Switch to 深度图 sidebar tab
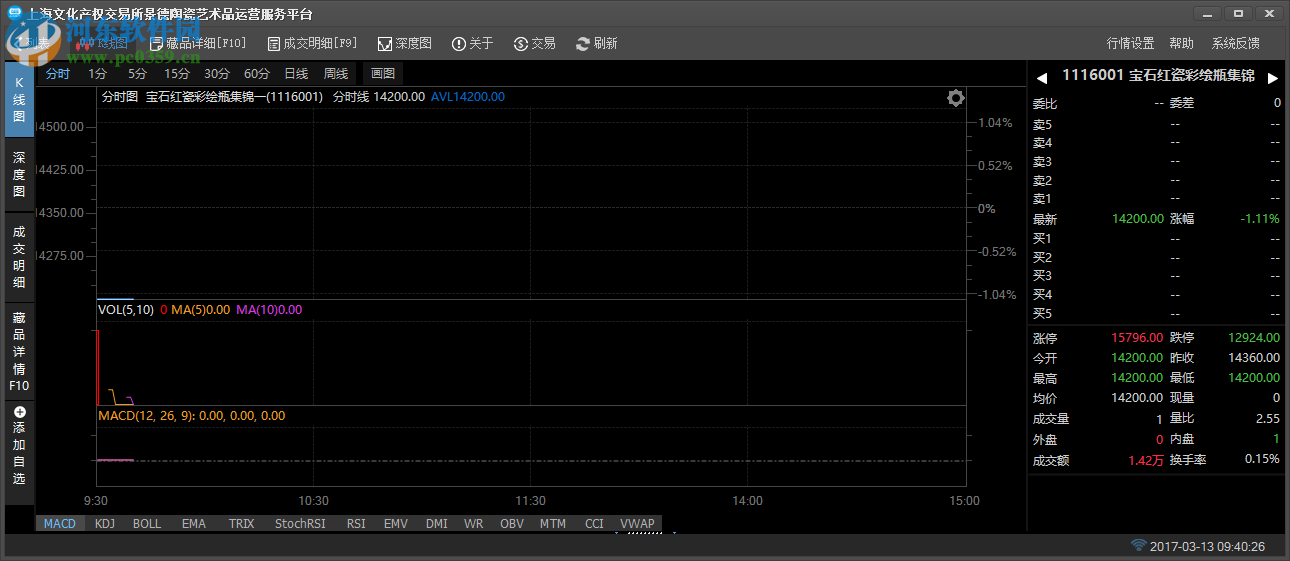The width and height of the screenshot is (1290, 561). point(19,174)
